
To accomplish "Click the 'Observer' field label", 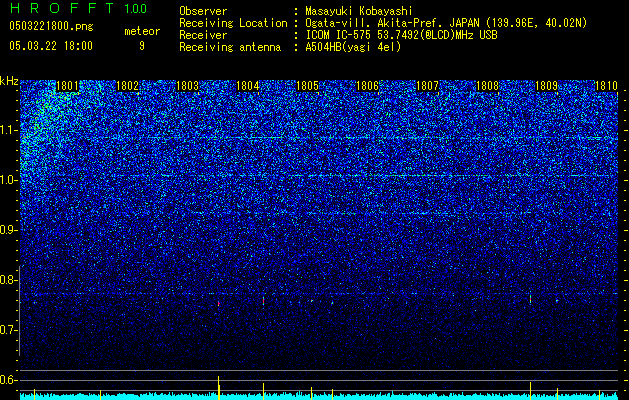I will 203,11.
